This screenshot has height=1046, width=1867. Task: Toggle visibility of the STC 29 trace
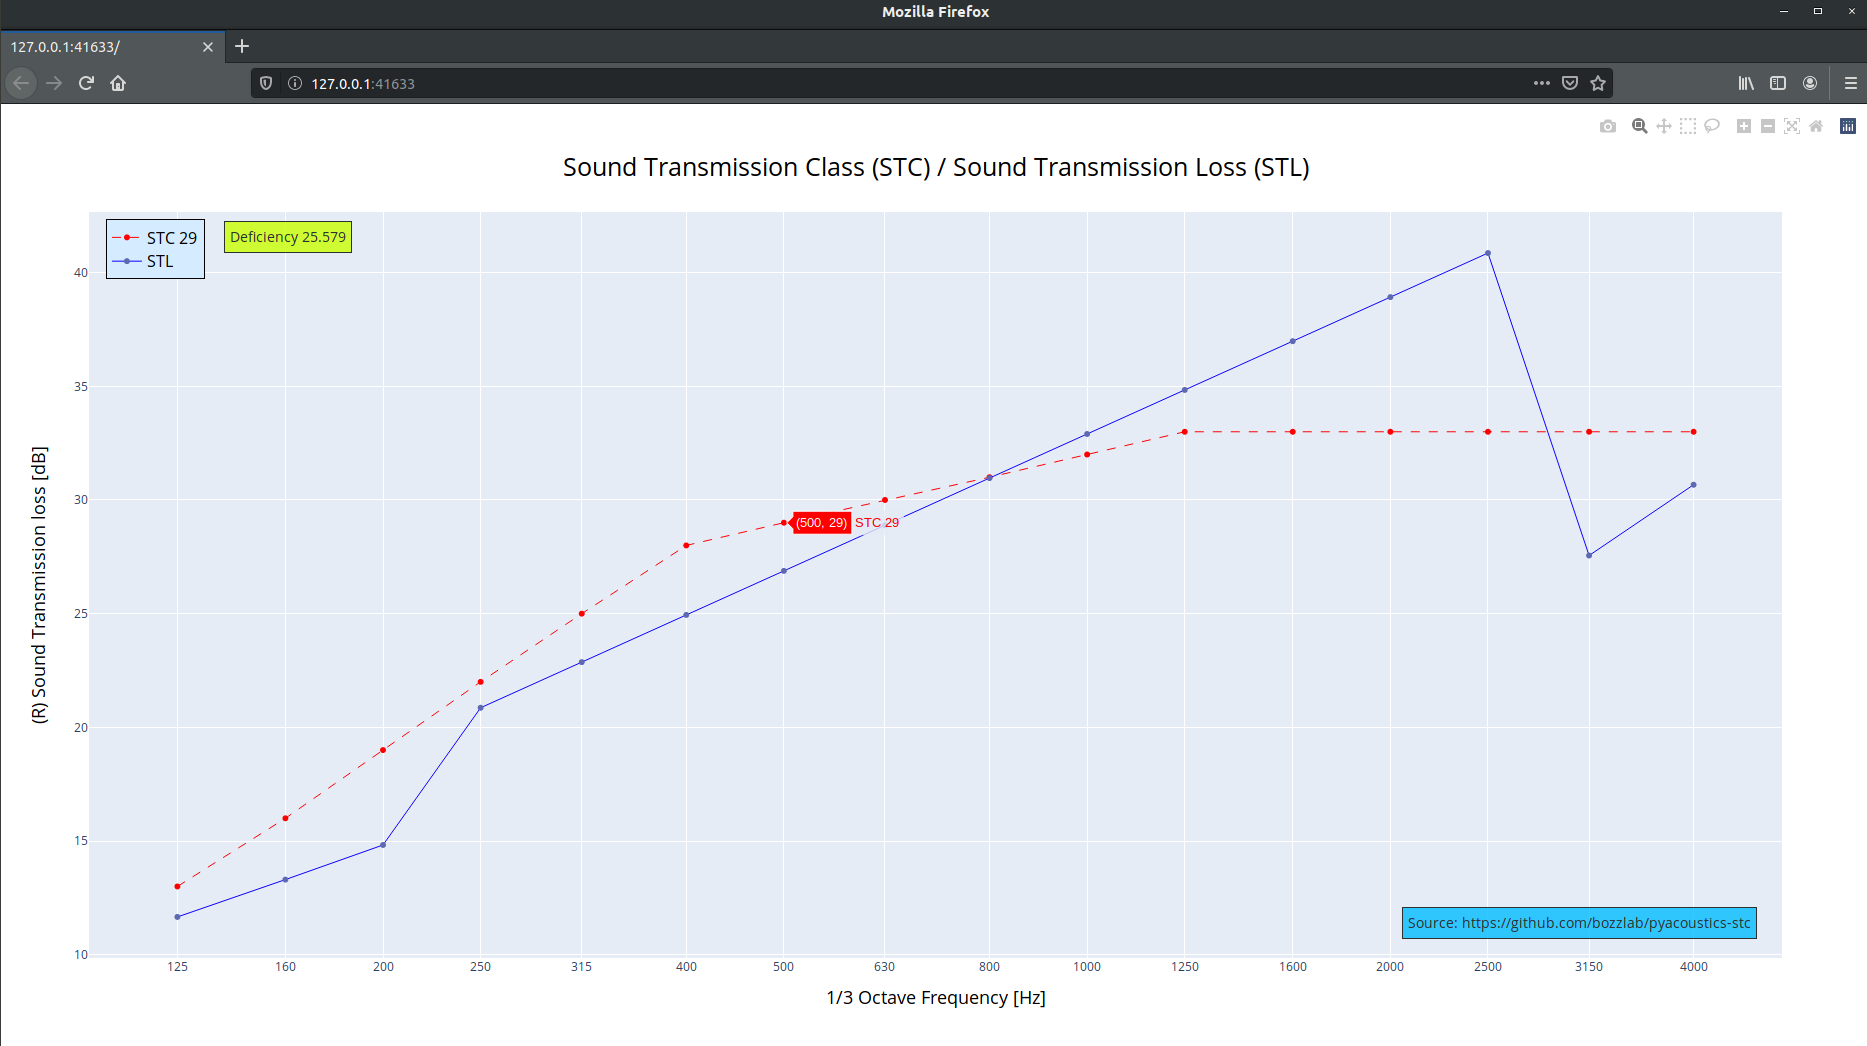coord(171,237)
